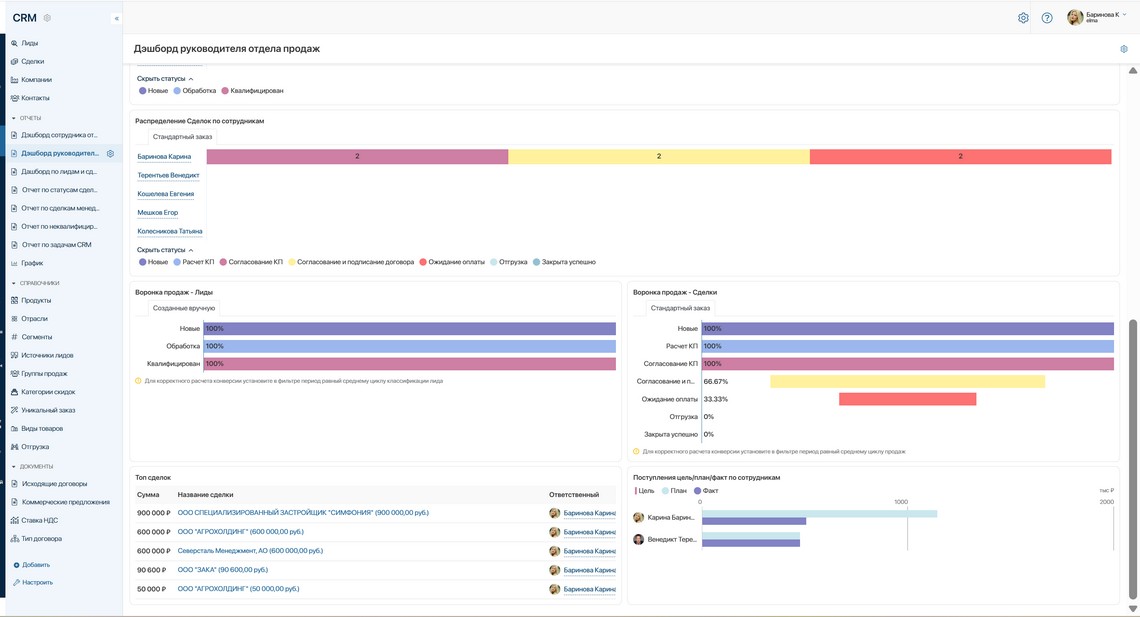Toggle Ожидание оплаты status legend item
Image resolution: width=1140 pixels, height=617 pixels.
click(x=451, y=262)
